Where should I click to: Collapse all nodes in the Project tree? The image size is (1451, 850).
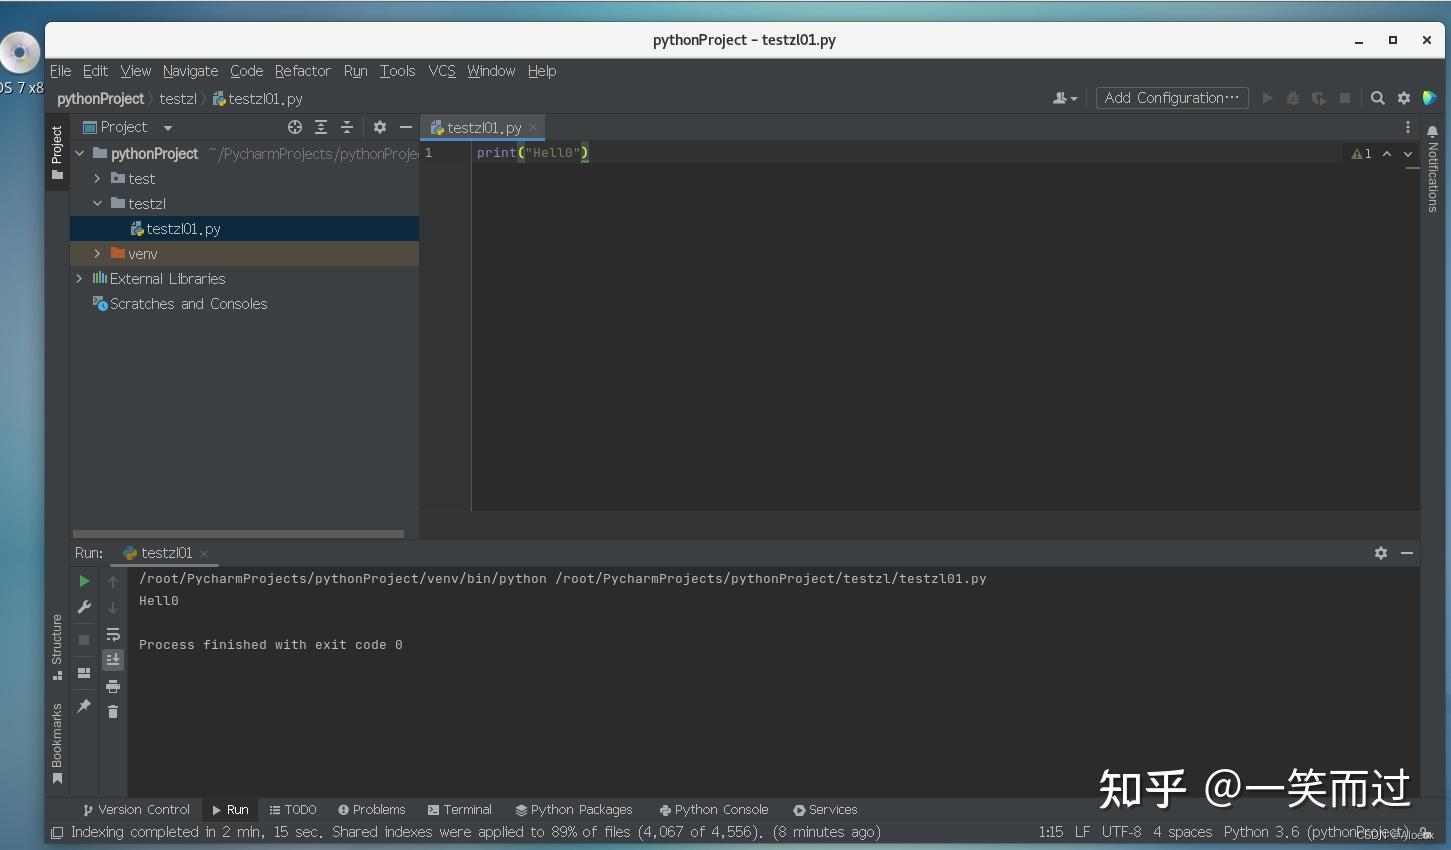pyautogui.click(x=345, y=127)
